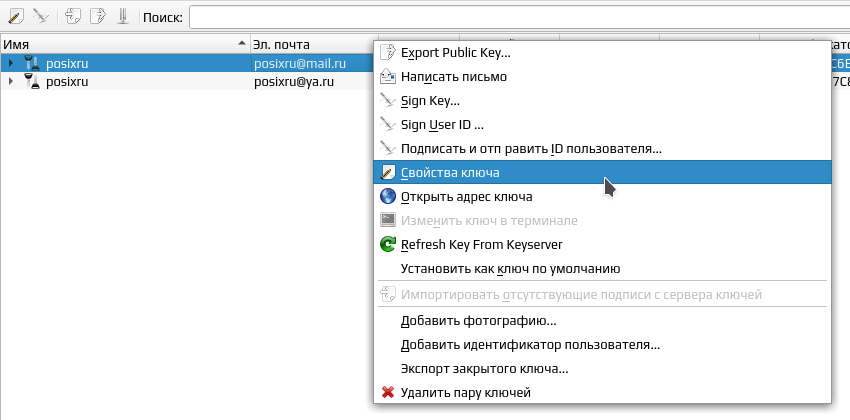This screenshot has height=420, width=850.
Task: Select Sign Key… menu entry
Action: (x=602, y=101)
